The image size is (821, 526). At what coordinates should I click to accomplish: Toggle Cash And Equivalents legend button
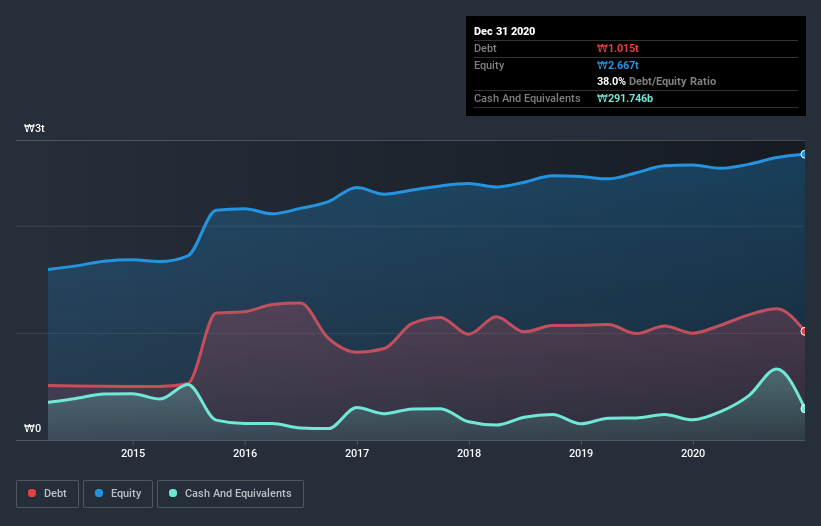230,494
